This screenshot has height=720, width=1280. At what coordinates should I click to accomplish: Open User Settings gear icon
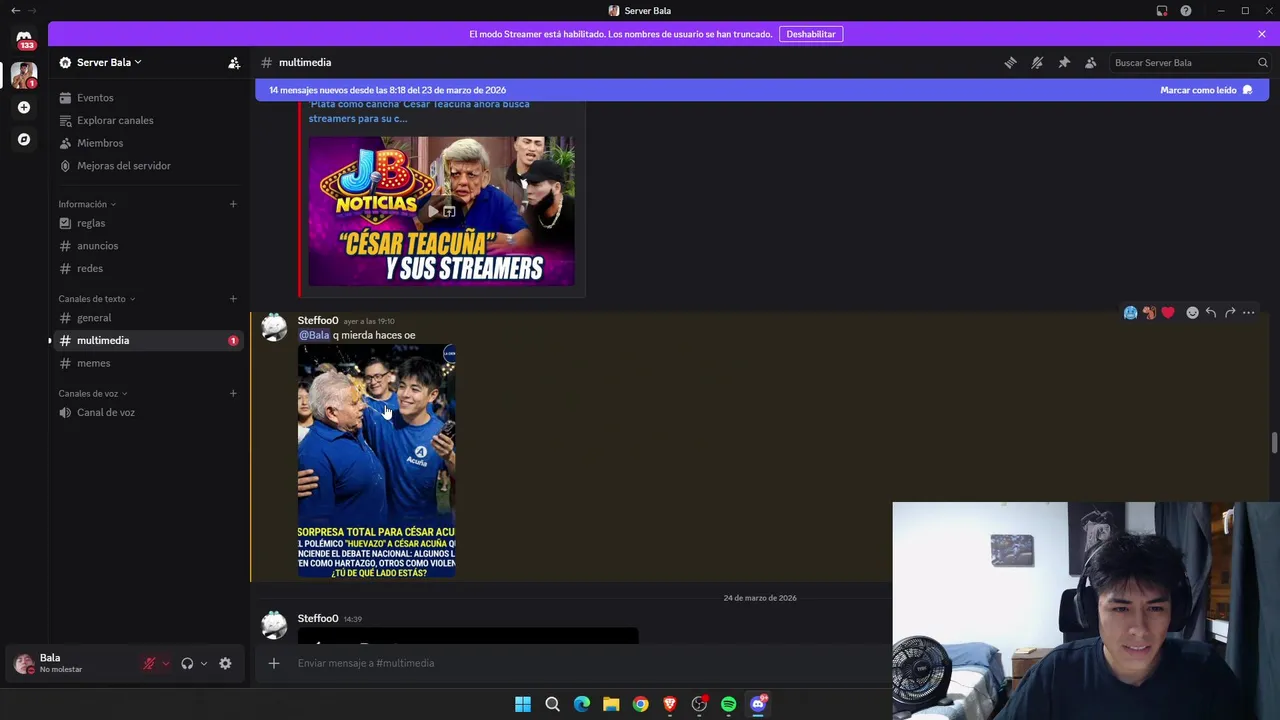(x=225, y=663)
